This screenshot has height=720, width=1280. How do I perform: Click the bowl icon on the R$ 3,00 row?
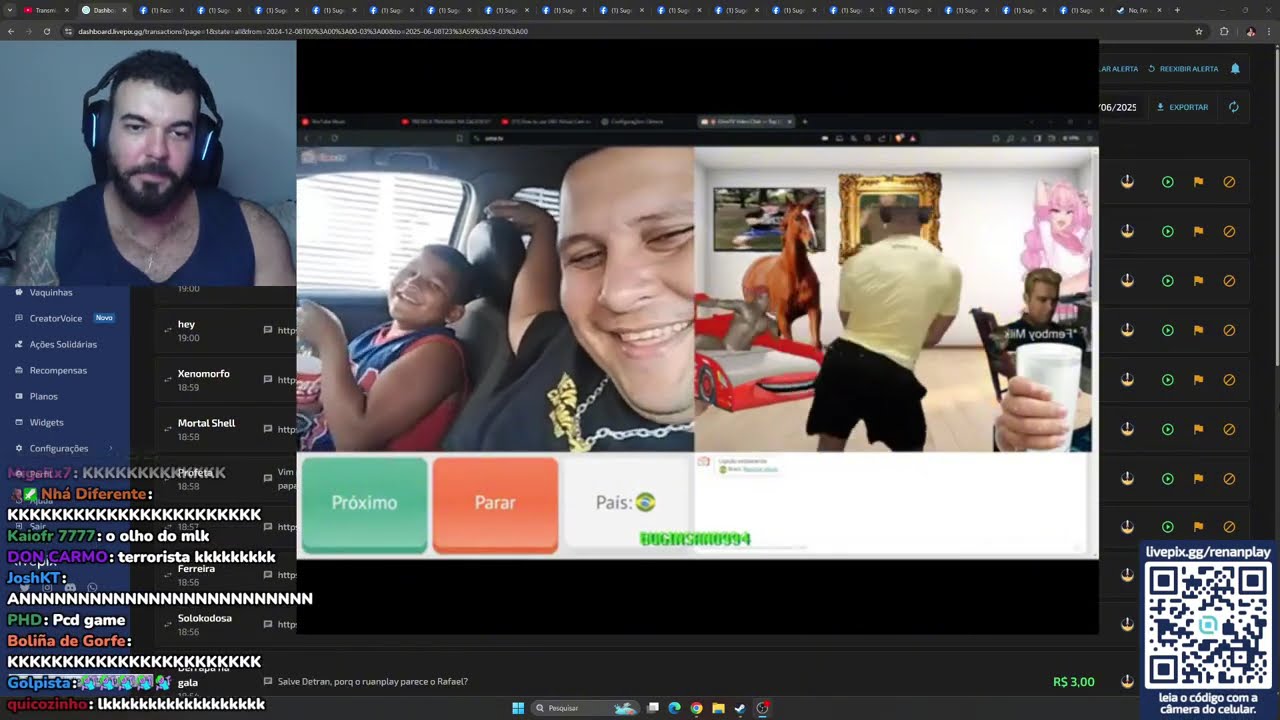coord(1127,681)
